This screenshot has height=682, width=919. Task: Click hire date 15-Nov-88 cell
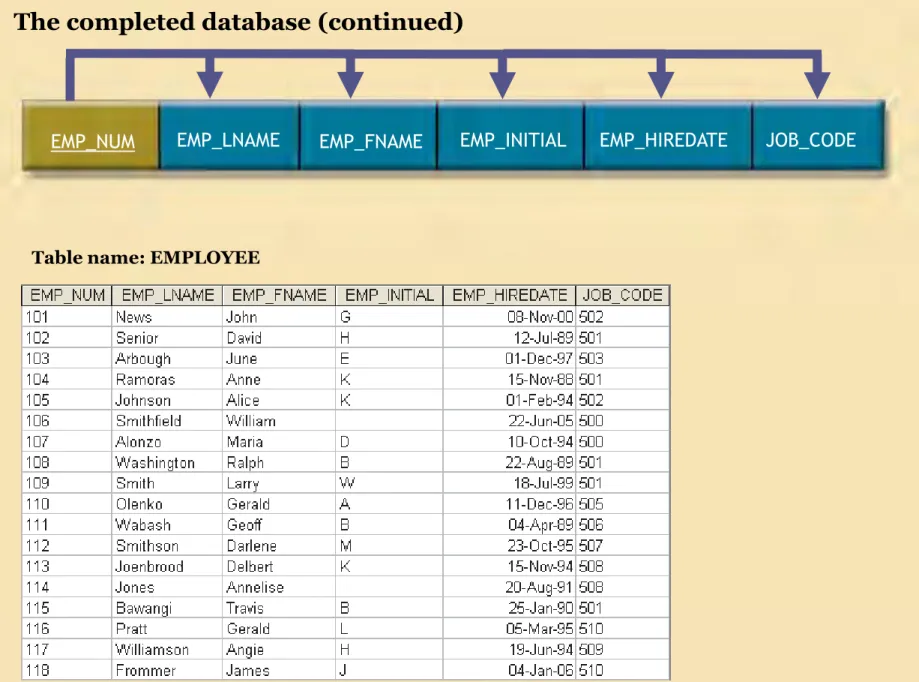pos(509,380)
